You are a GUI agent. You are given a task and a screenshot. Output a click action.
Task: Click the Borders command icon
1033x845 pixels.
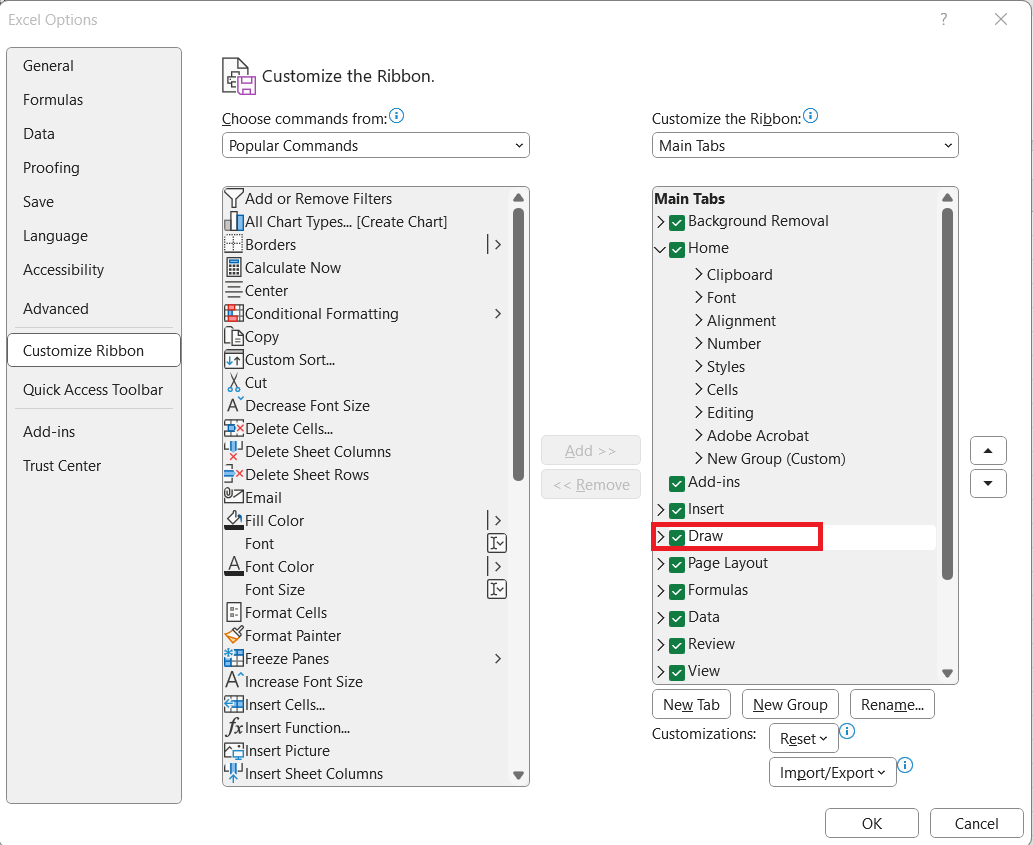234,244
